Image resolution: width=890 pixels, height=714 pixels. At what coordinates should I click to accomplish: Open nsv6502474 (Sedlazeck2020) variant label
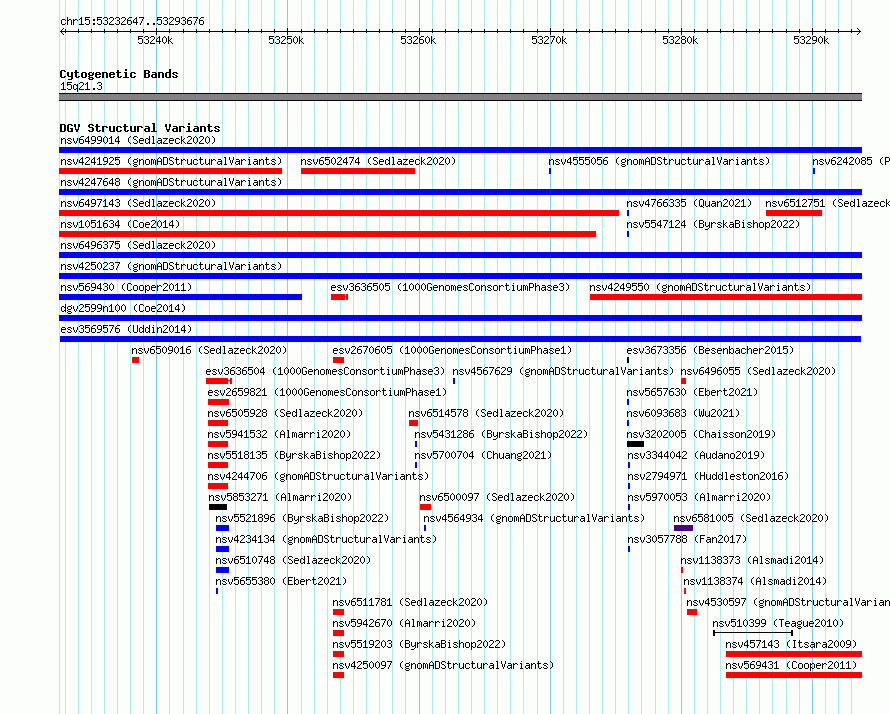(378, 161)
